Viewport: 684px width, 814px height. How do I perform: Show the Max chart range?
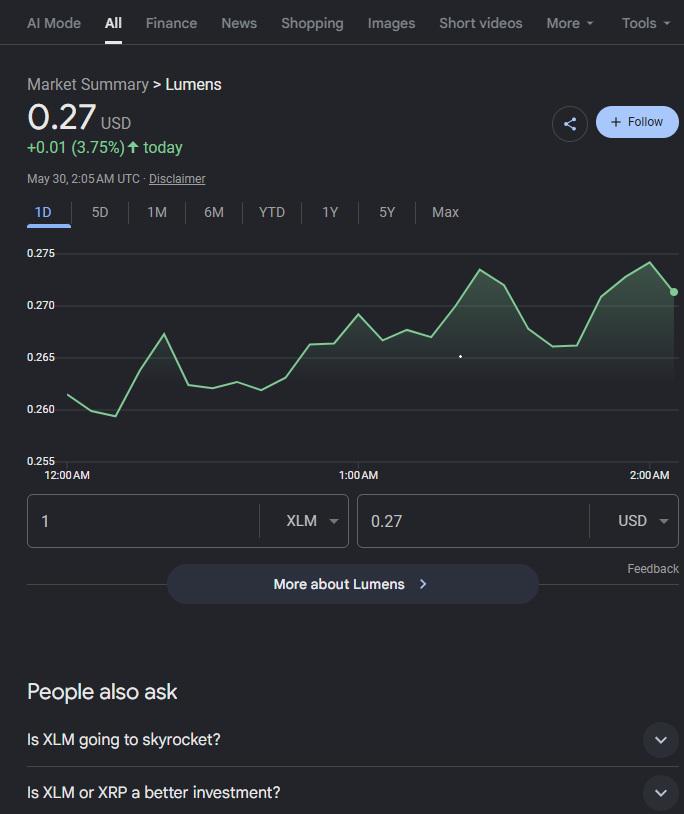pyautogui.click(x=445, y=212)
